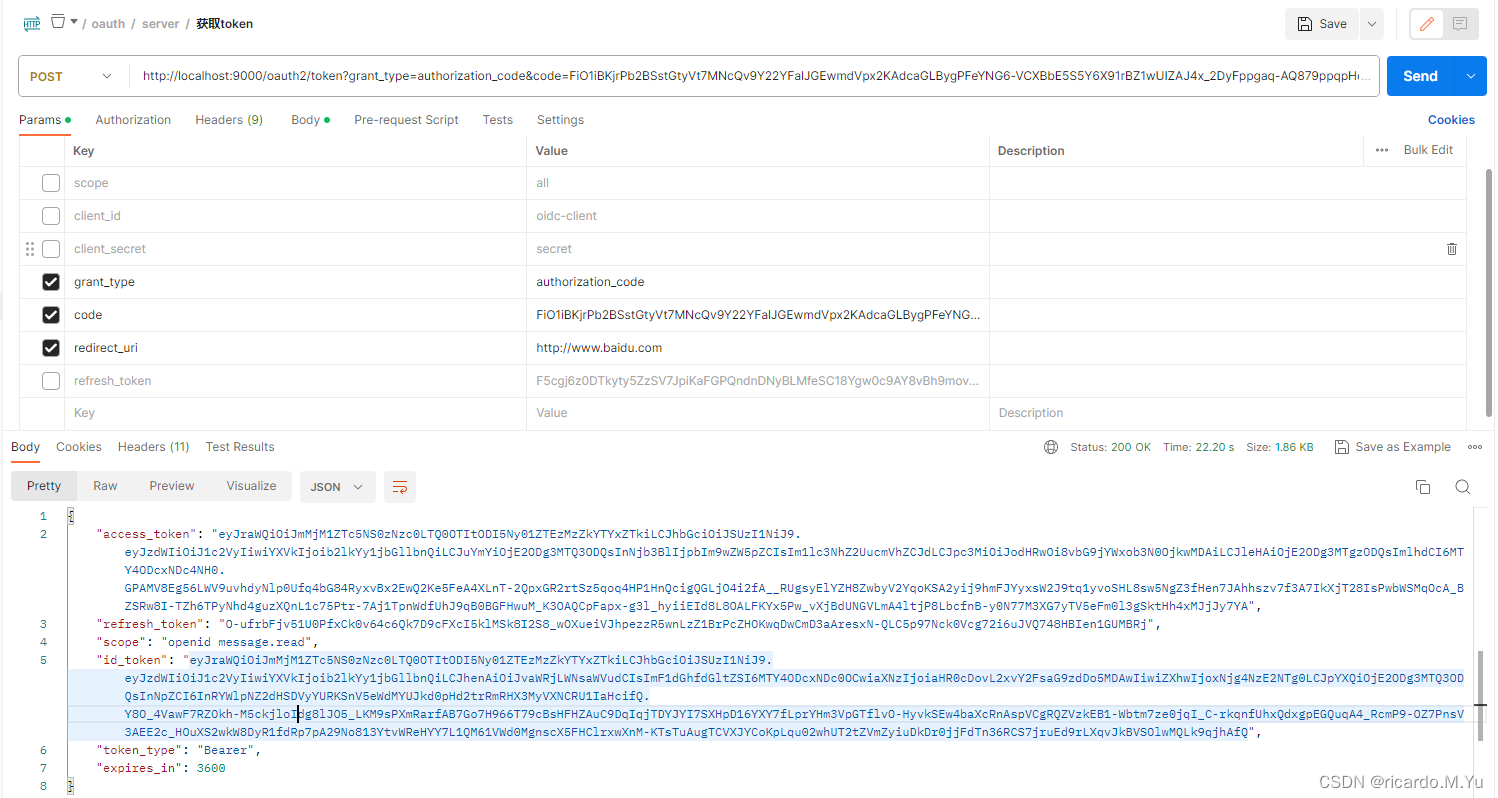Open the Authorization tab
This screenshot has width=1498, height=798.
click(x=133, y=120)
